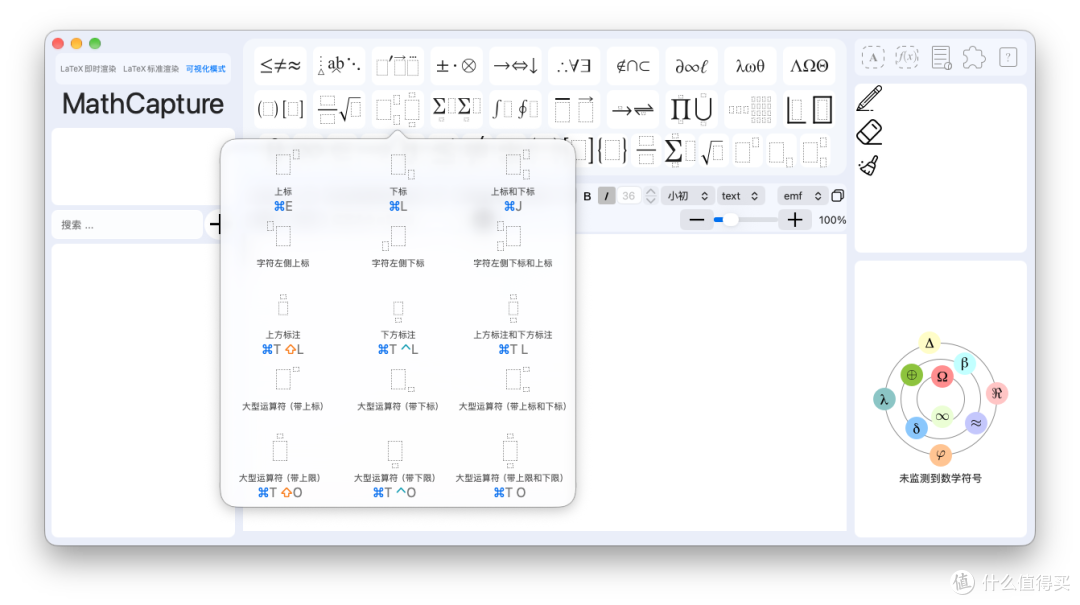Open the plugin puzzle-piece icon
This screenshot has height=605, width=1080.
(974, 57)
